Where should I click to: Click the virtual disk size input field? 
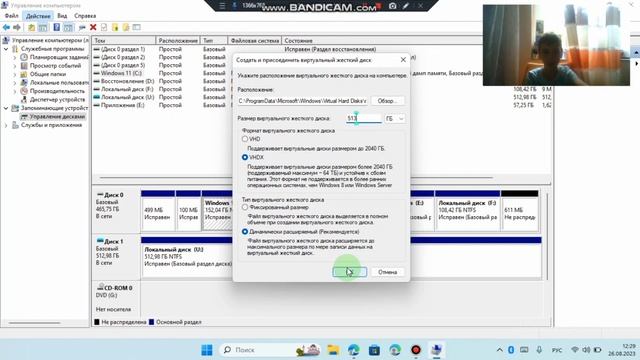(364, 118)
